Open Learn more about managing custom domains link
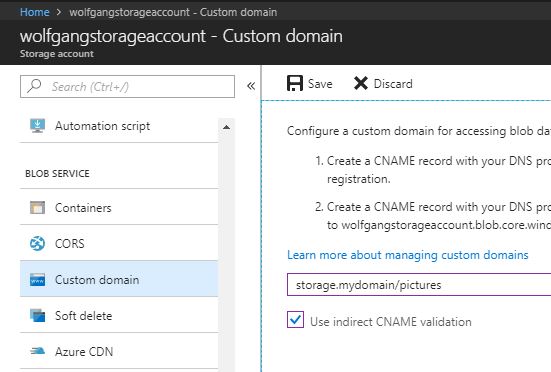The image size is (551, 372). (408, 255)
